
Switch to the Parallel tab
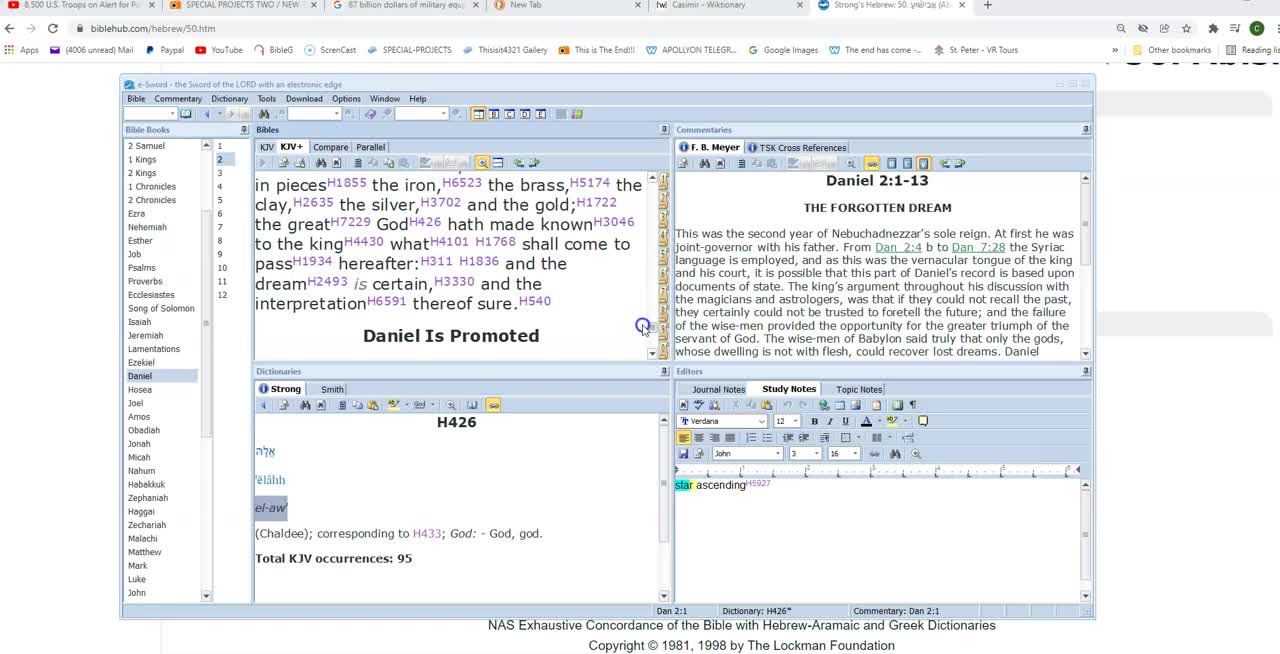pyautogui.click(x=370, y=147)
